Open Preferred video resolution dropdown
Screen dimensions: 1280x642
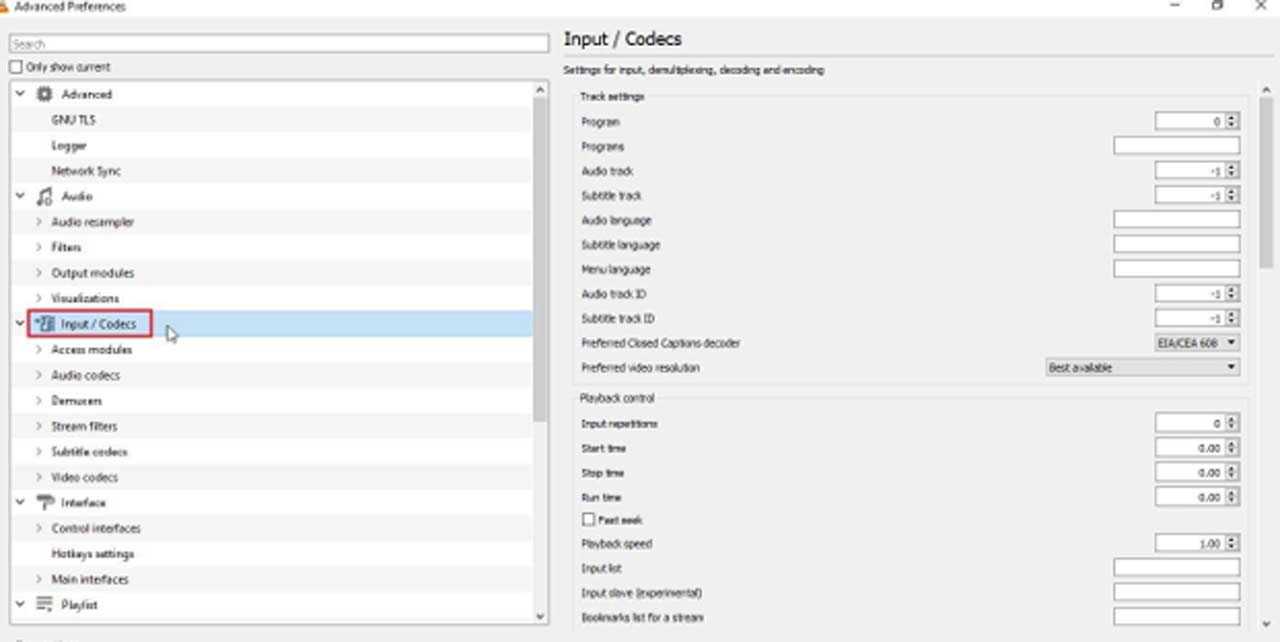[x=1141, y=368]
